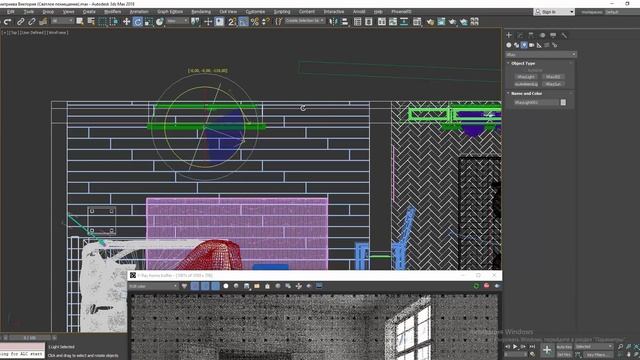The height and width of the screenshot is (360, 640).
Task: Toggle the Ribbon display icon
Action: (382, 21)
